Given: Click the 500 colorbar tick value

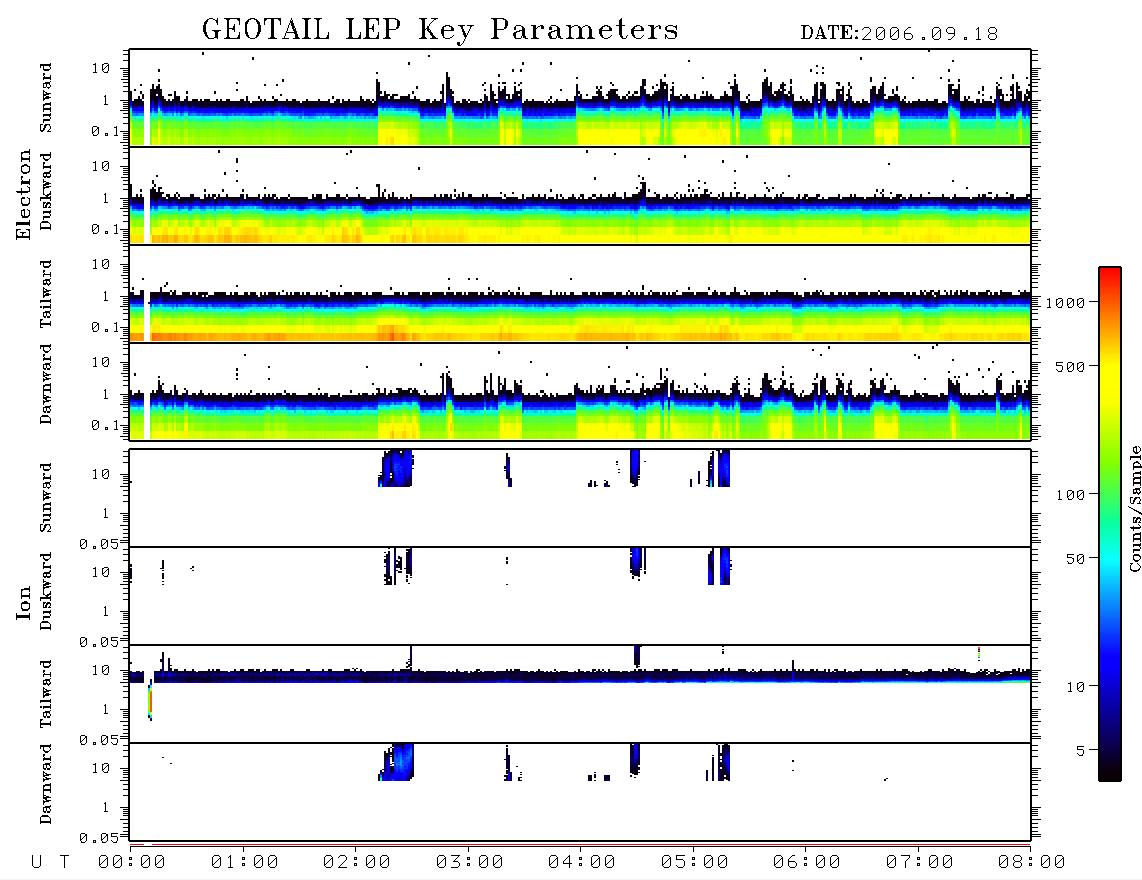Looking at the screenshot, I should (1070, 367).
